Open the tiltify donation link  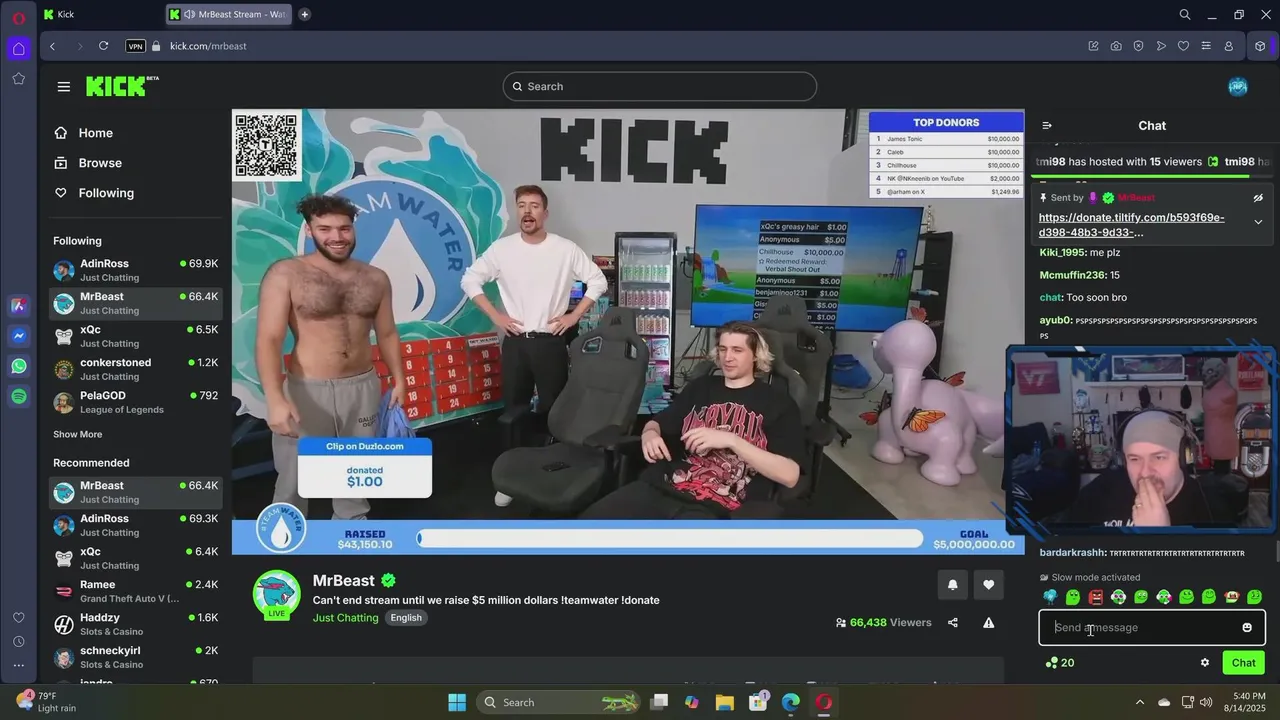point(1132,225)
